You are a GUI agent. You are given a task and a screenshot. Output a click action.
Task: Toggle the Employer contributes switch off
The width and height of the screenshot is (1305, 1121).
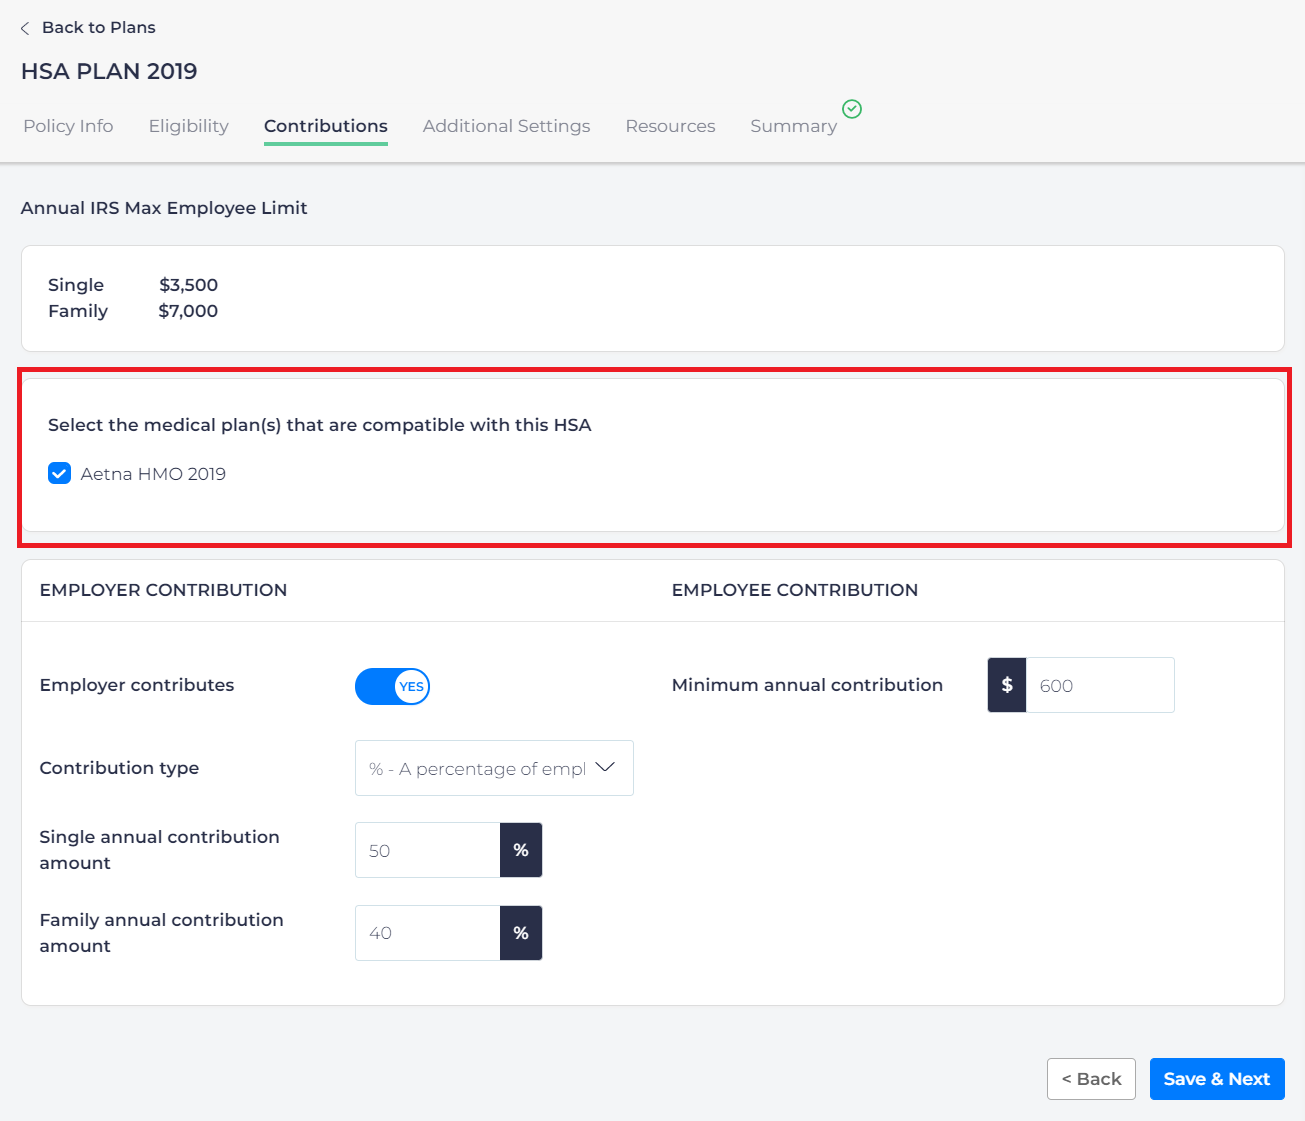[x=392, y=686]
